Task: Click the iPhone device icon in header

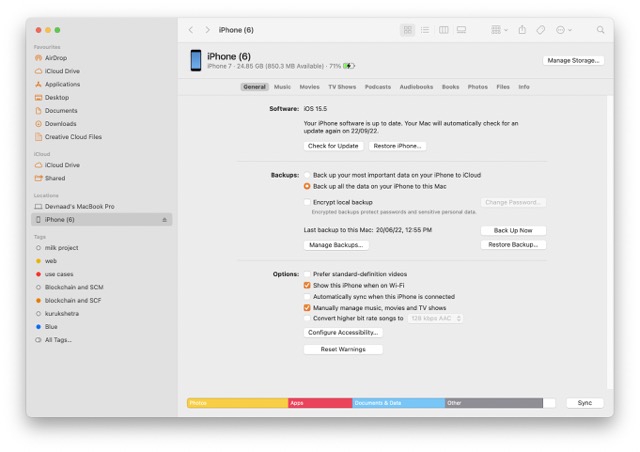Action: click(x=196, y=60)
